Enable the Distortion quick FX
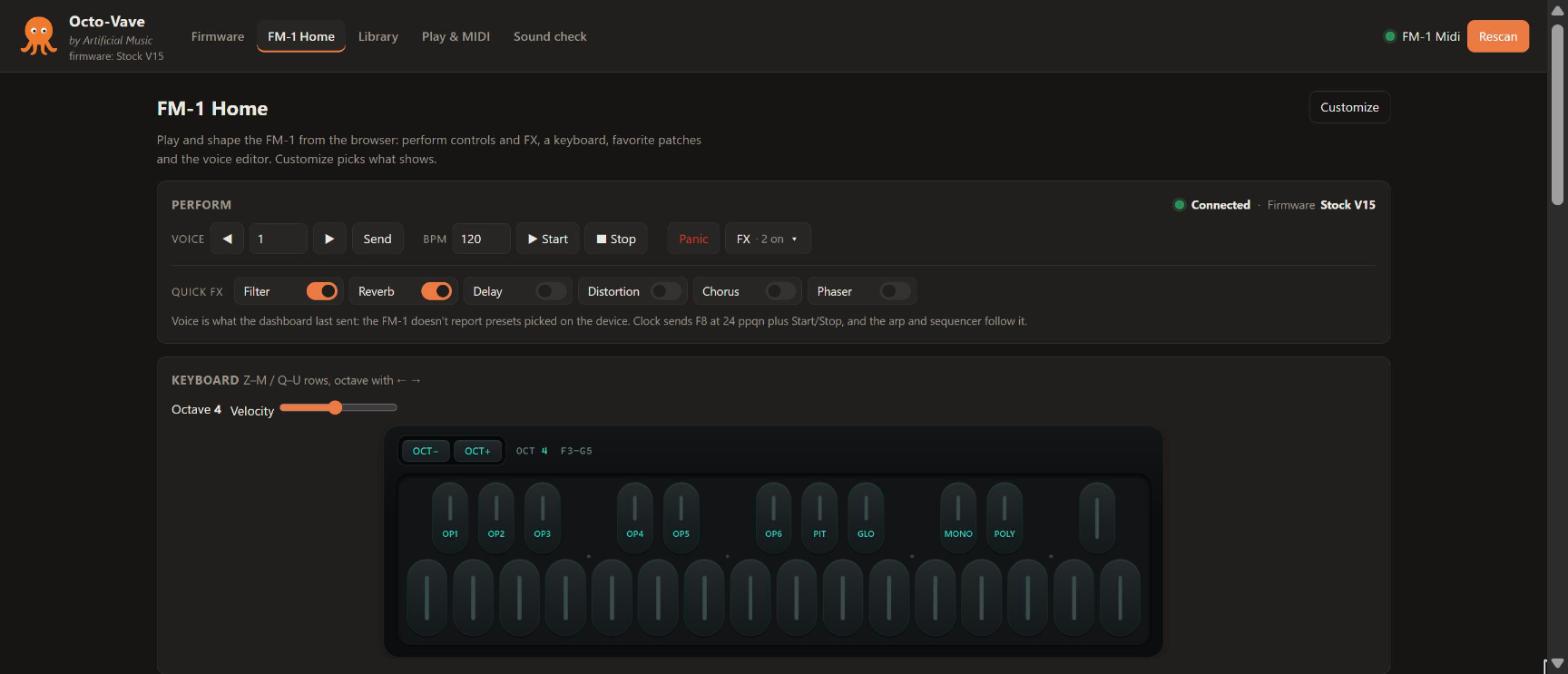The width and height of the screenshot is (1568, 674). point(666,291)
